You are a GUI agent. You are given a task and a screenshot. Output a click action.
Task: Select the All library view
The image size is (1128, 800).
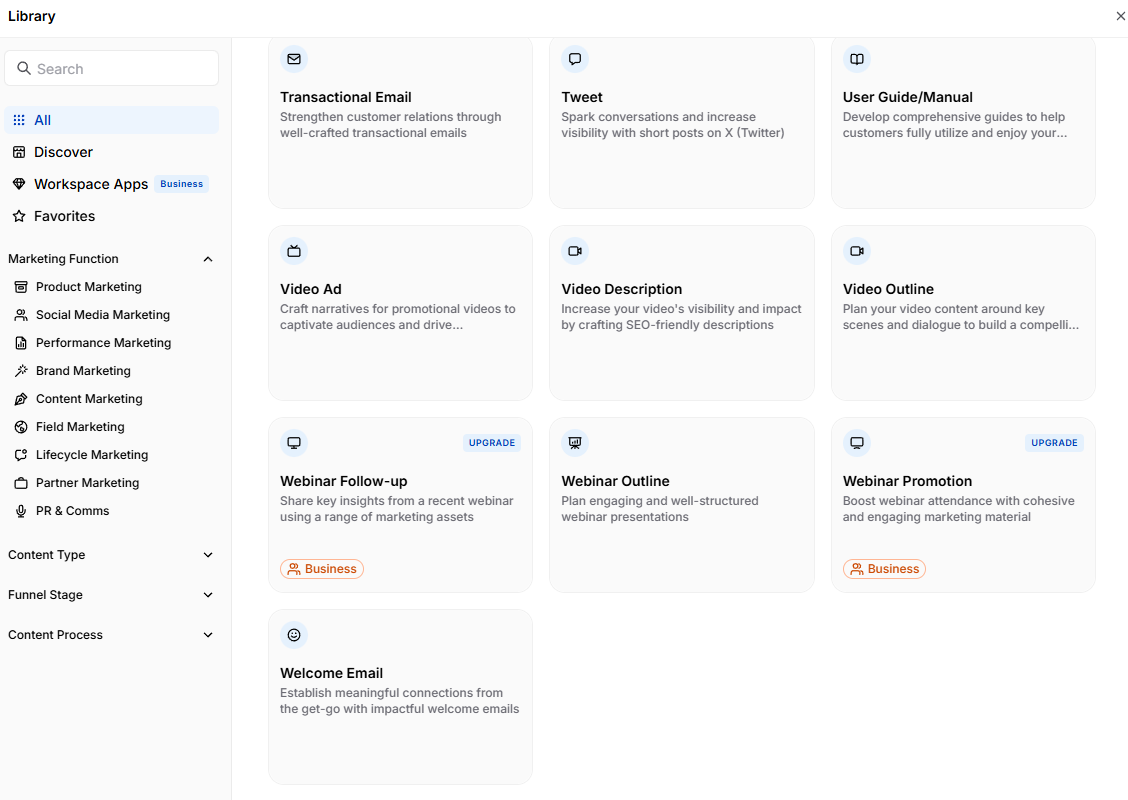pos(112,120)
